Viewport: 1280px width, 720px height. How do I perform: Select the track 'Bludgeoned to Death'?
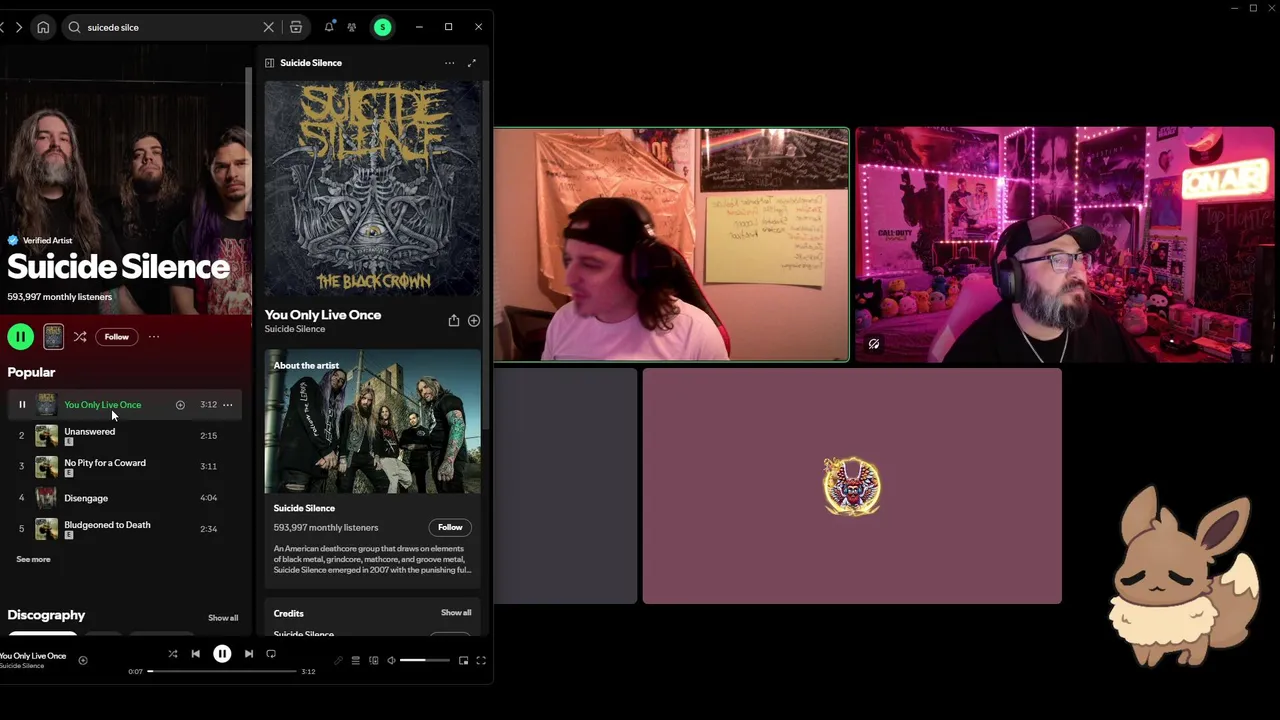107,525
